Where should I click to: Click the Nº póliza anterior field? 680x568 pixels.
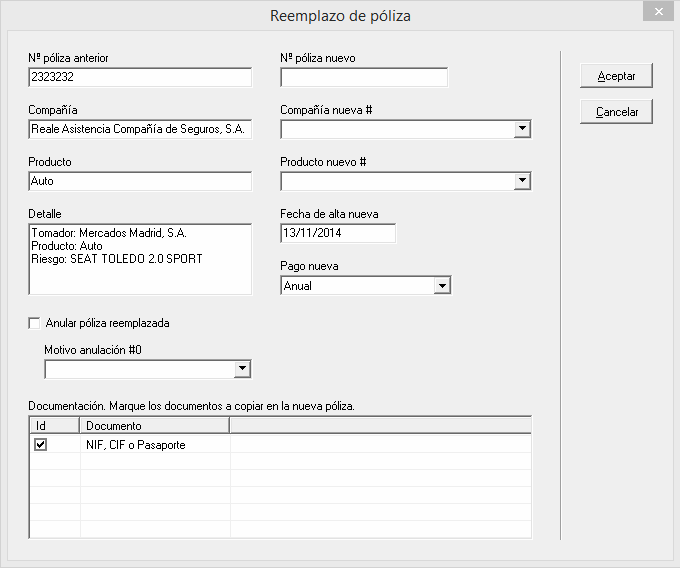pos(140,77)
